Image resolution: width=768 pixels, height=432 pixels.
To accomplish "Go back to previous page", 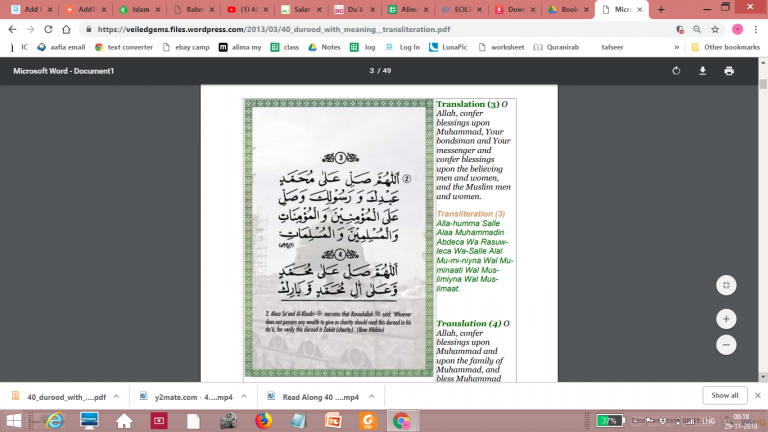I will click(x=12, y=29).
